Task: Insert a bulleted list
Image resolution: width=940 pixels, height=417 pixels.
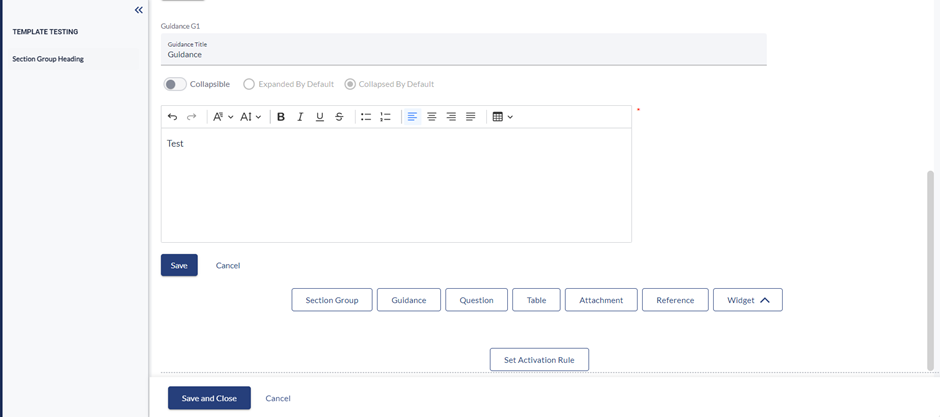Action: [366, 117]
